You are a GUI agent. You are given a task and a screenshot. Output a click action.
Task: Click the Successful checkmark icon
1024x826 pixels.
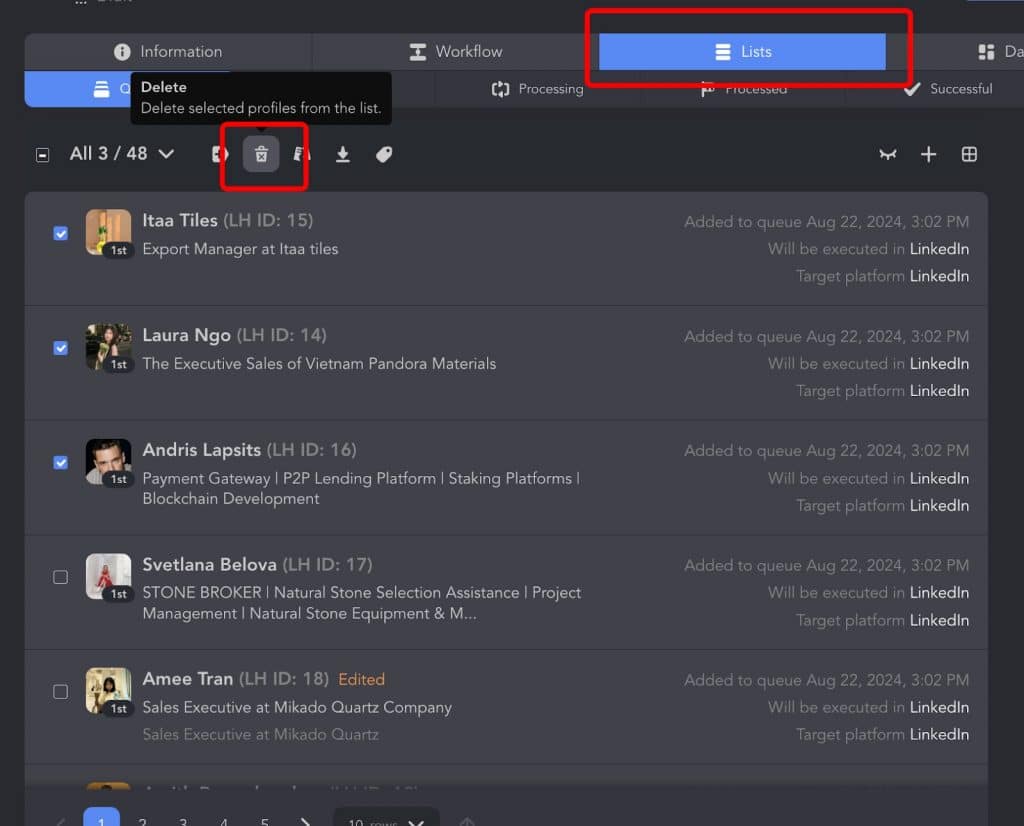pyautogui.click(x=912, y=89)
